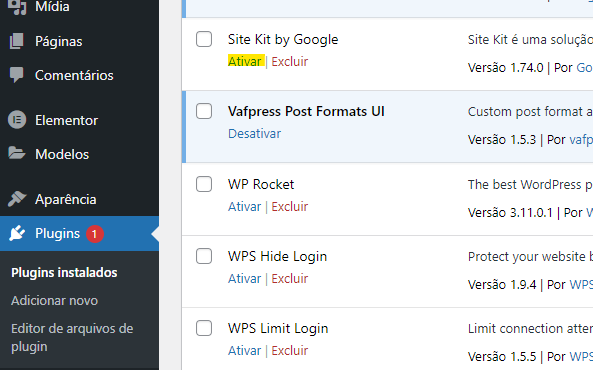
Task: Open Editor de arquivos de plugin
Action: pyautogui.click(x=72, y=337)
